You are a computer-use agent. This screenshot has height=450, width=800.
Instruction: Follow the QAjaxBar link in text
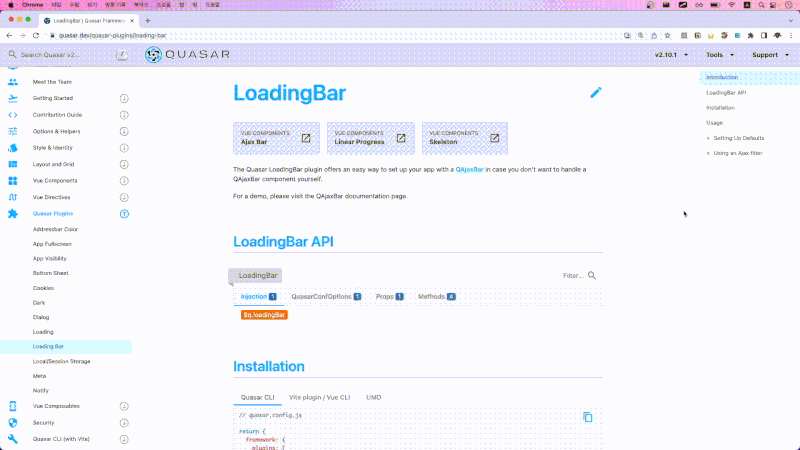(469, 169)
